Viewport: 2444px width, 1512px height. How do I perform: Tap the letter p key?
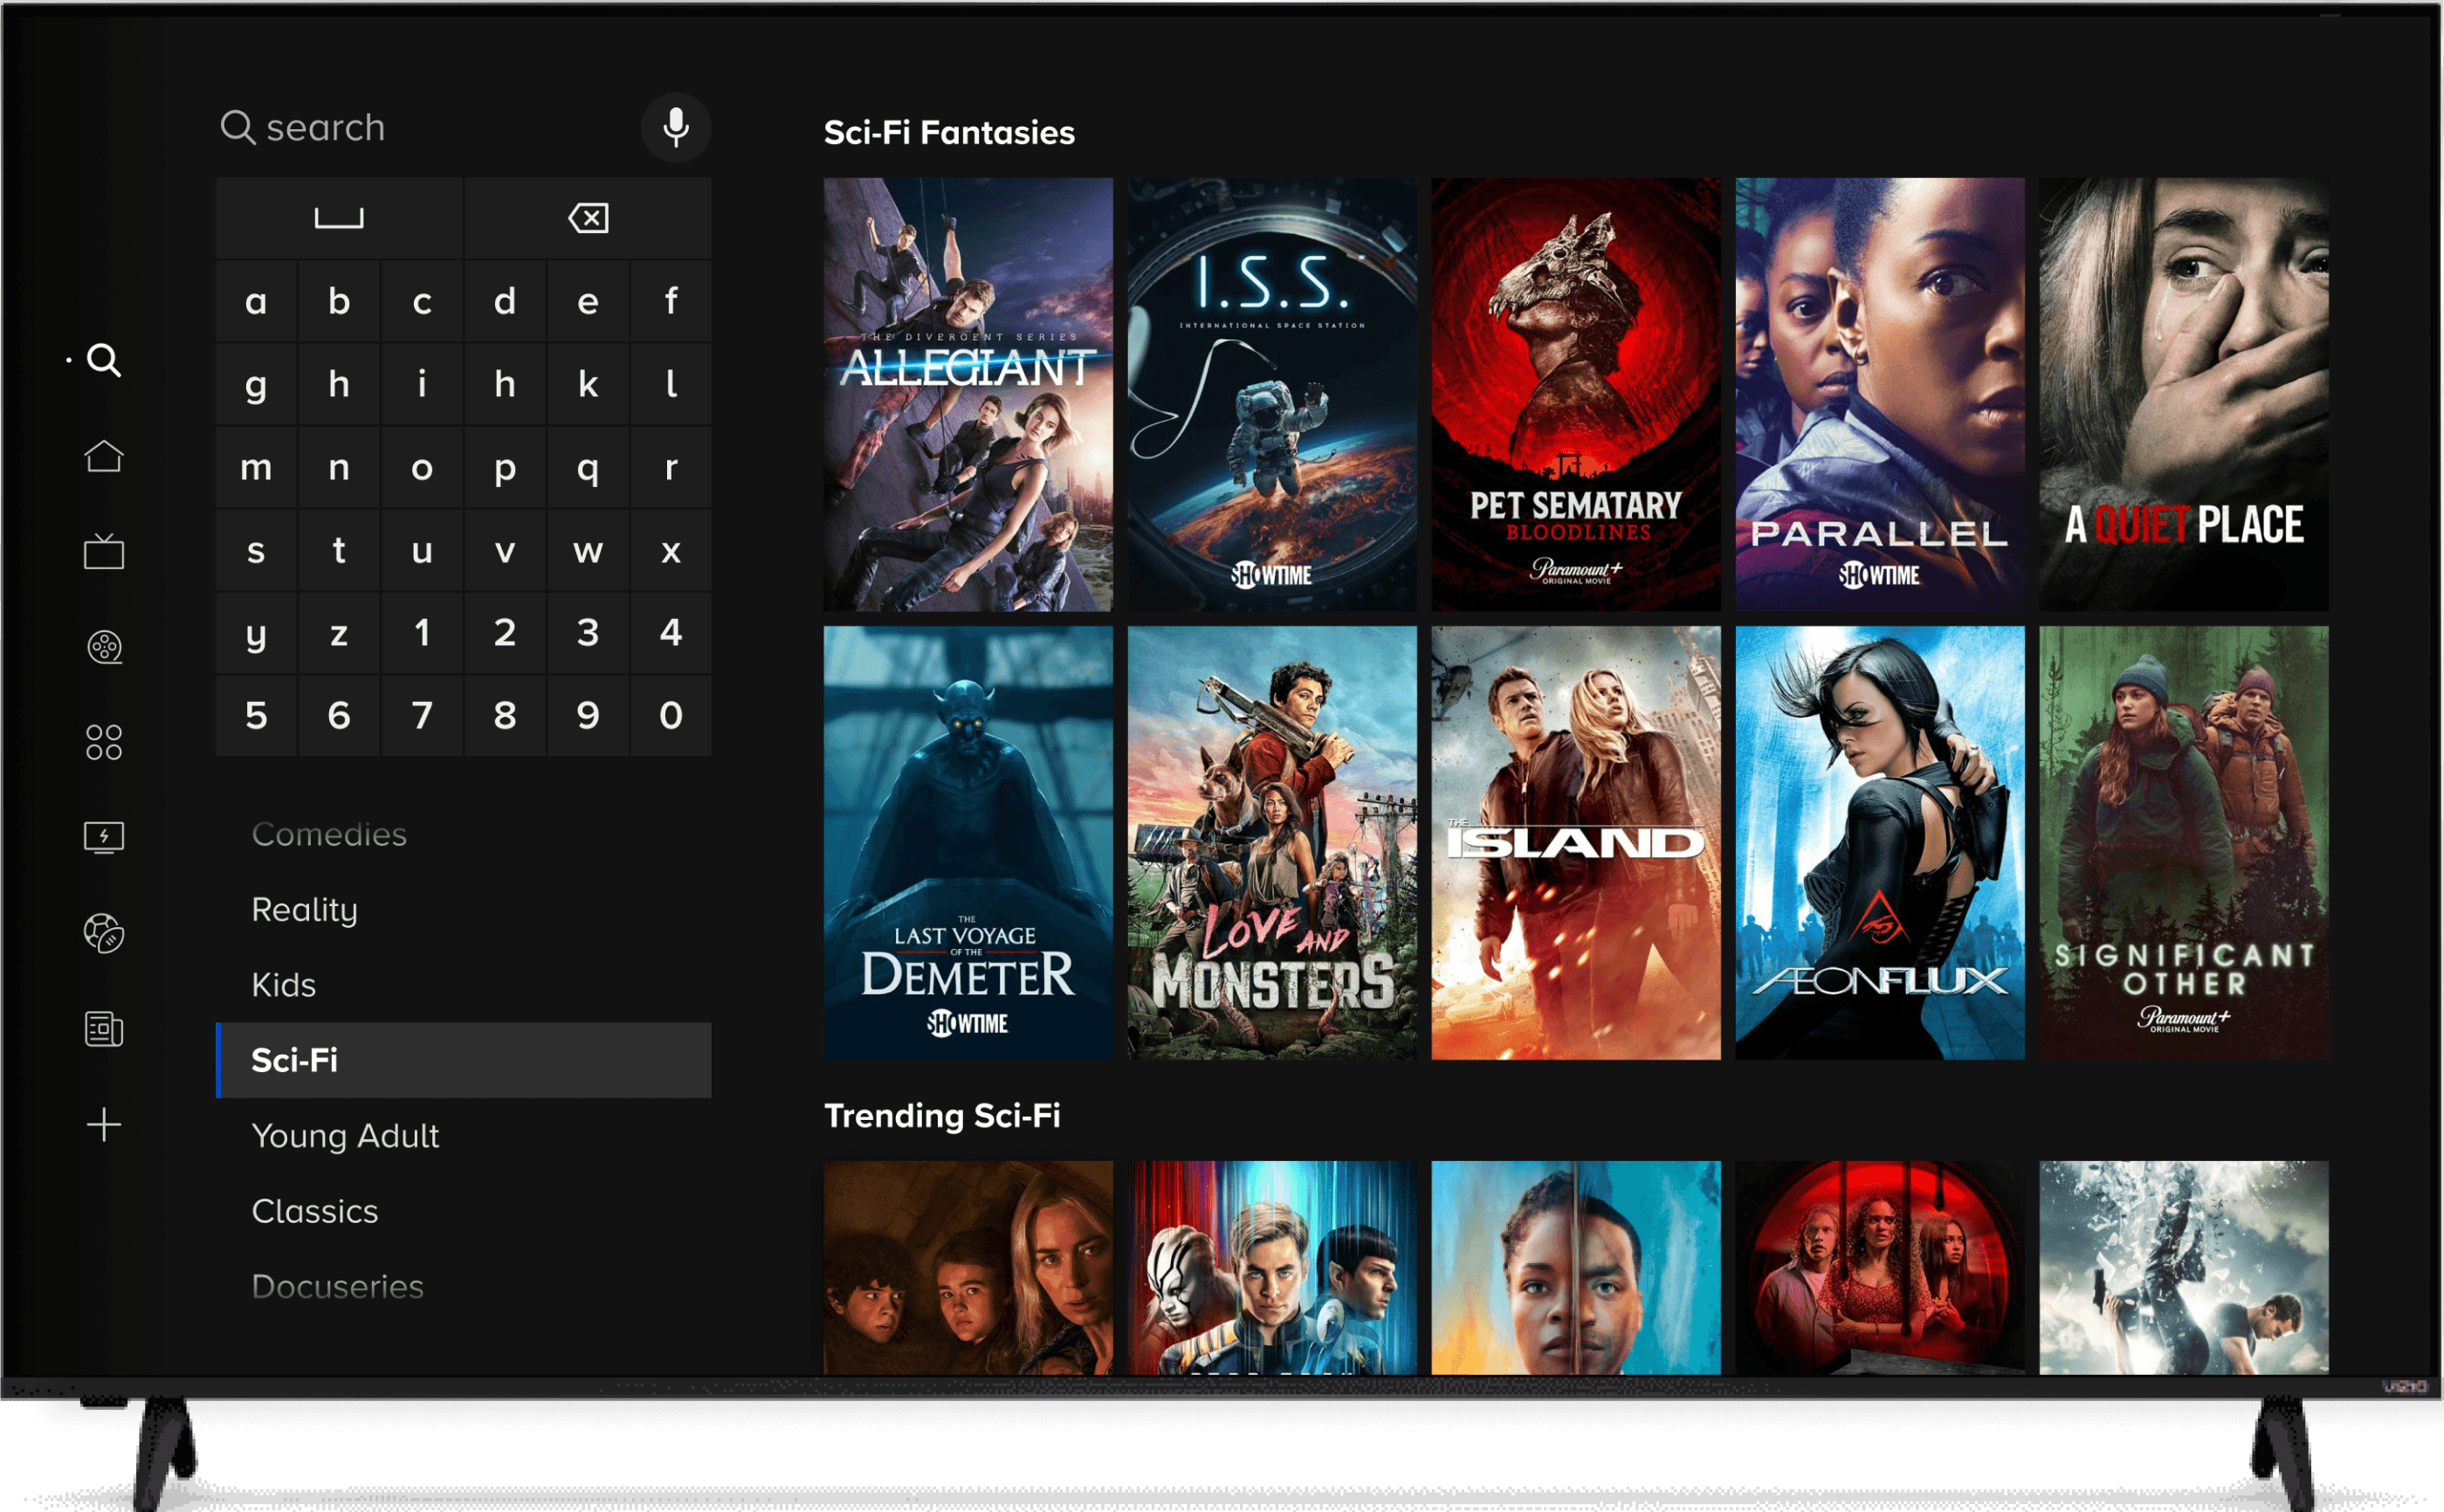505,467
